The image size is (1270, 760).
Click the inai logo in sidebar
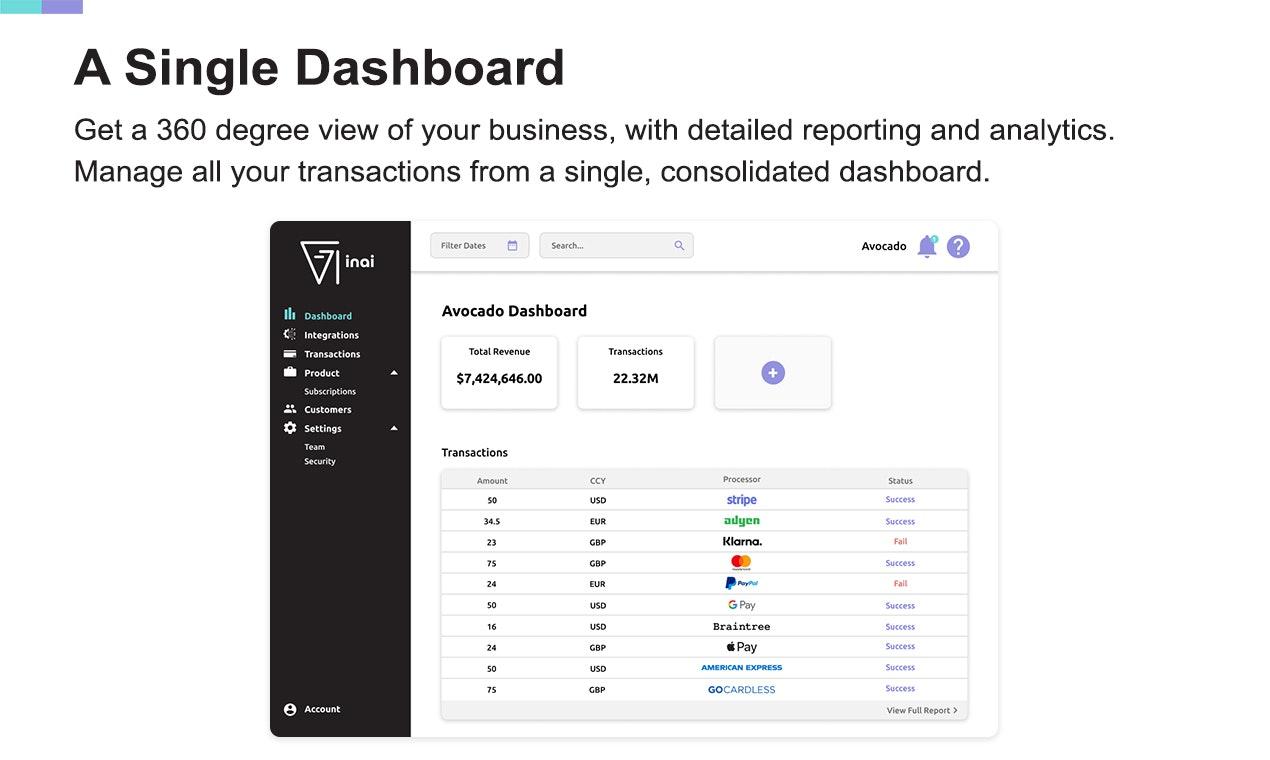coord(338,262)
